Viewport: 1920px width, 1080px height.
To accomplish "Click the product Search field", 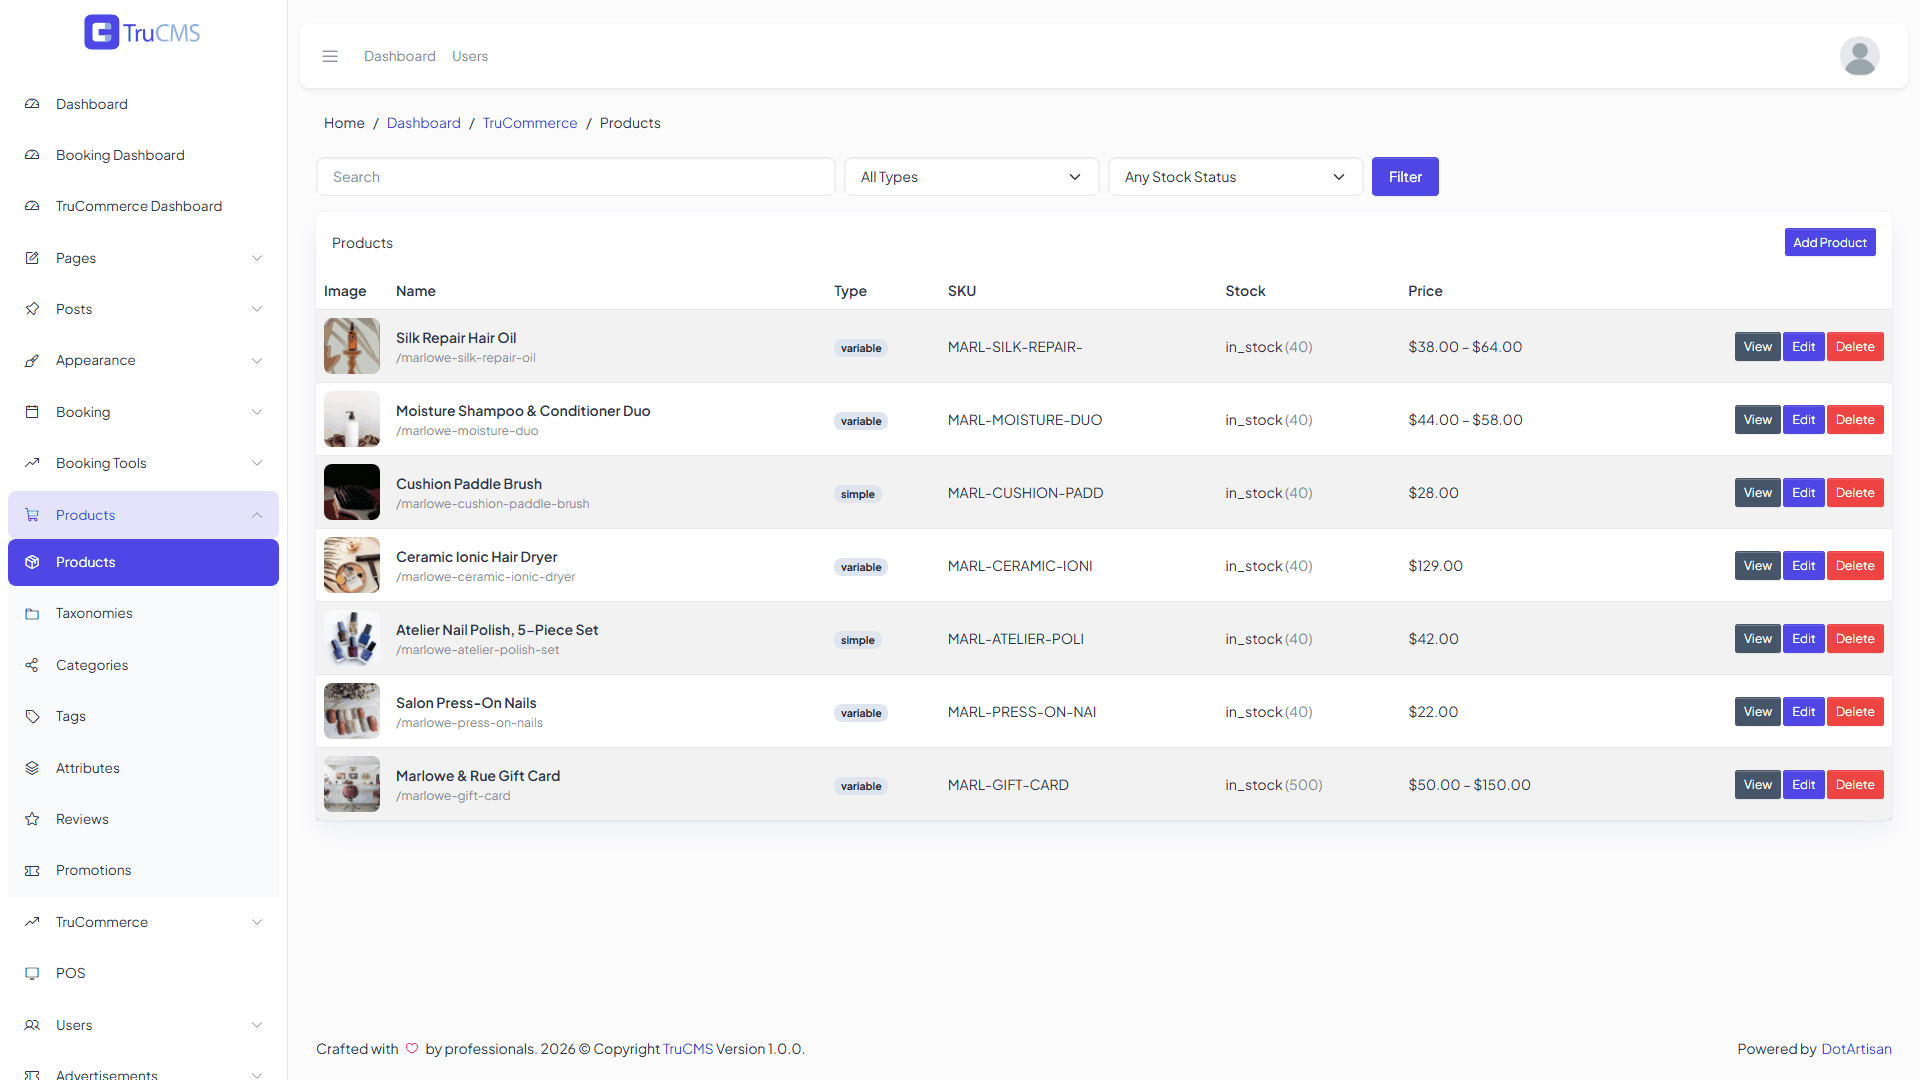I will click(x=576, y=177).
